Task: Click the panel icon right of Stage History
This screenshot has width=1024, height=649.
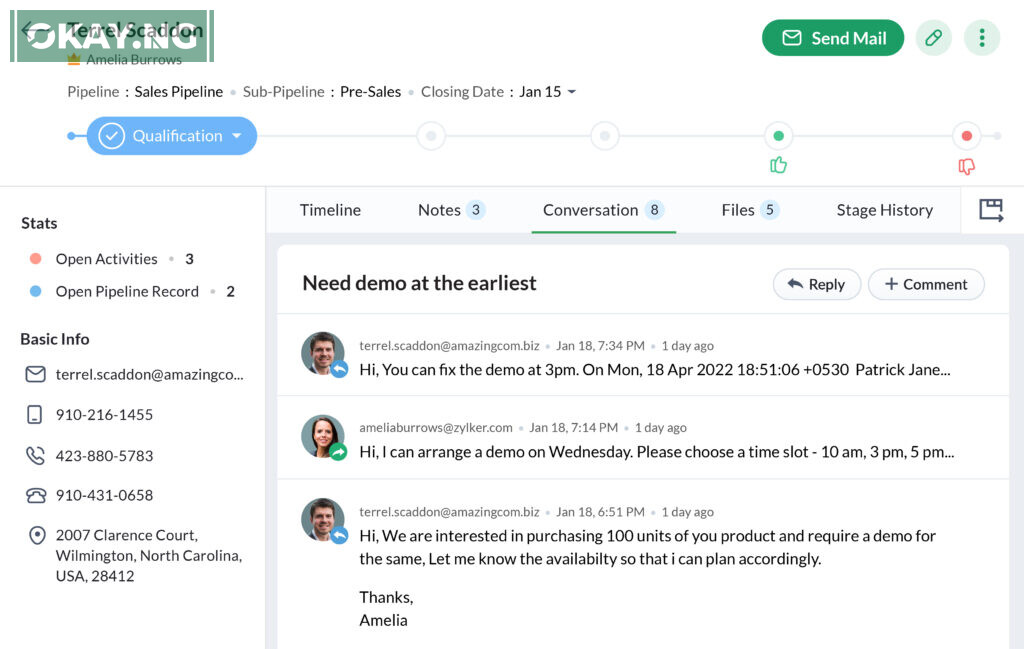Action: coord(990,210)
